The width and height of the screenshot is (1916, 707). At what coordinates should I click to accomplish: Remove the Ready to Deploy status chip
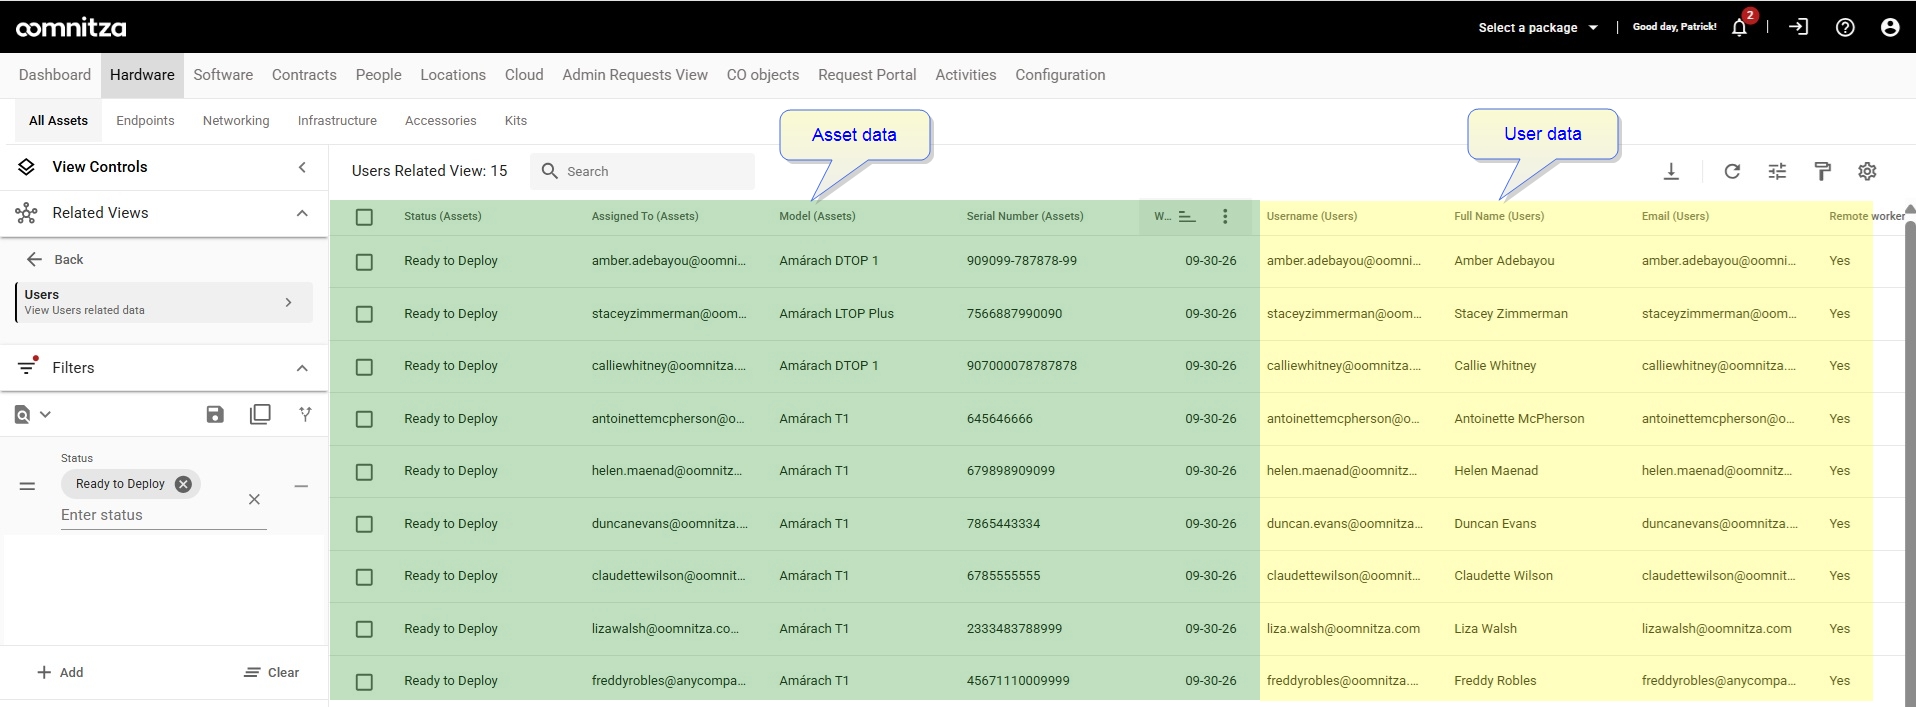(x=183, y=484)
